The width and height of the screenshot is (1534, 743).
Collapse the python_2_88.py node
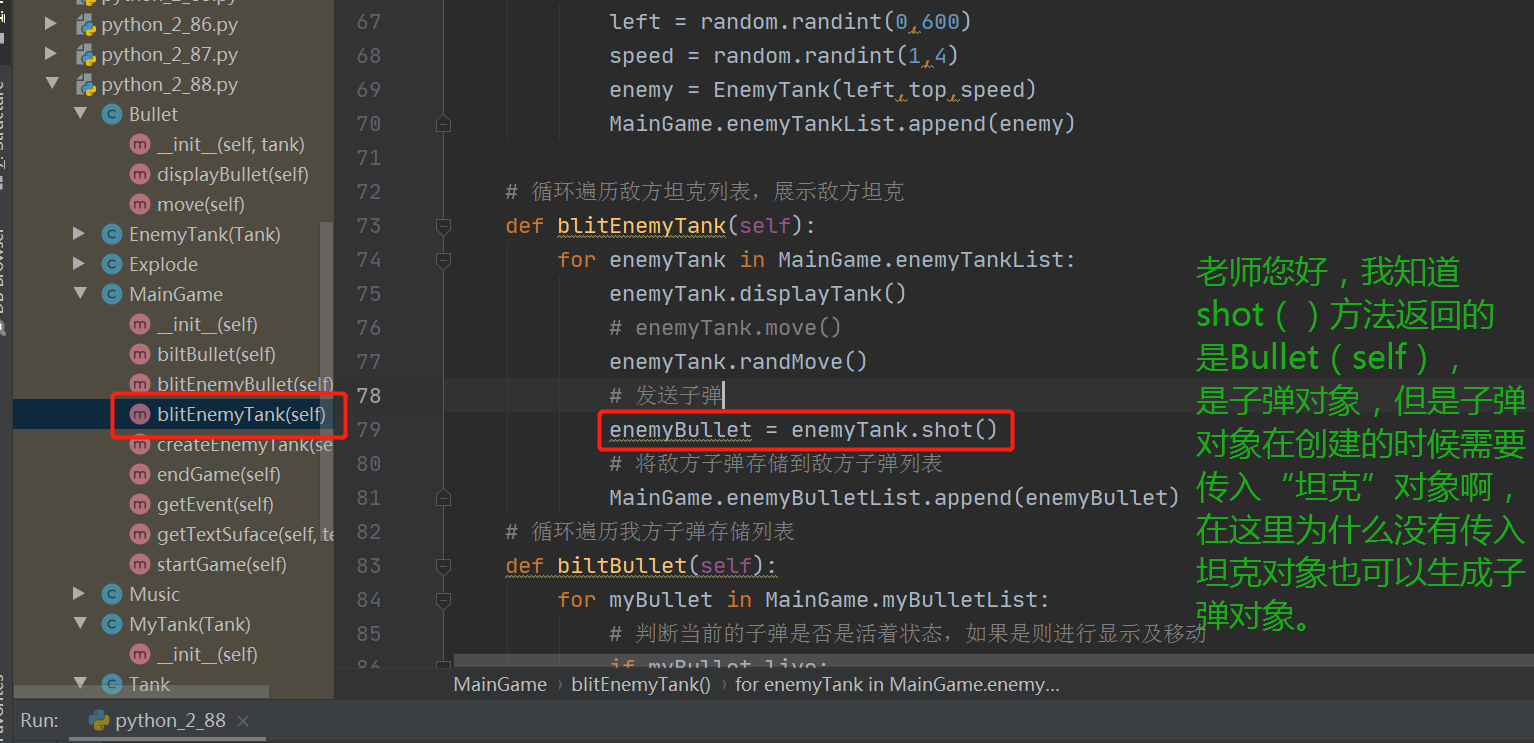point(51,85)
